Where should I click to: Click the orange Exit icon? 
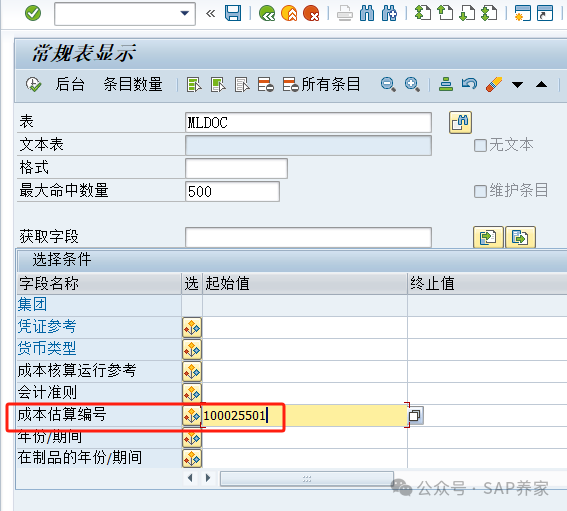coord(289,13)
